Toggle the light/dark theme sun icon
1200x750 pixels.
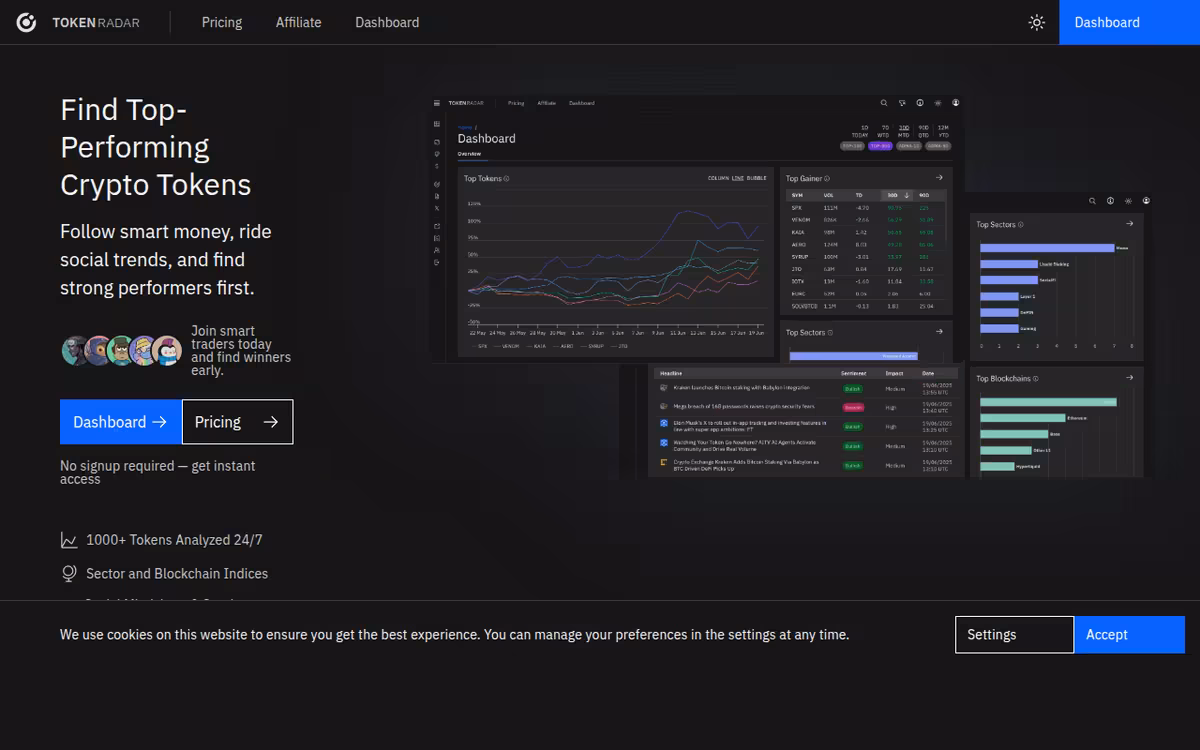(1037, 22)
